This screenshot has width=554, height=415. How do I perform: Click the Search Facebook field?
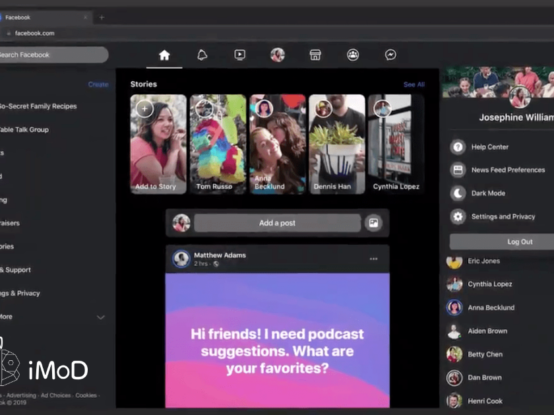point(53,55)
